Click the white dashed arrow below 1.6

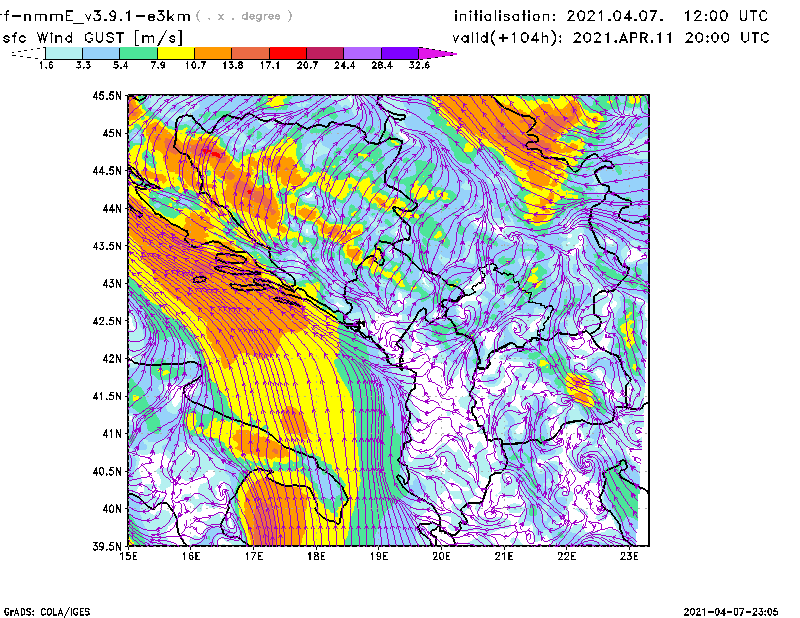point(28,53)
